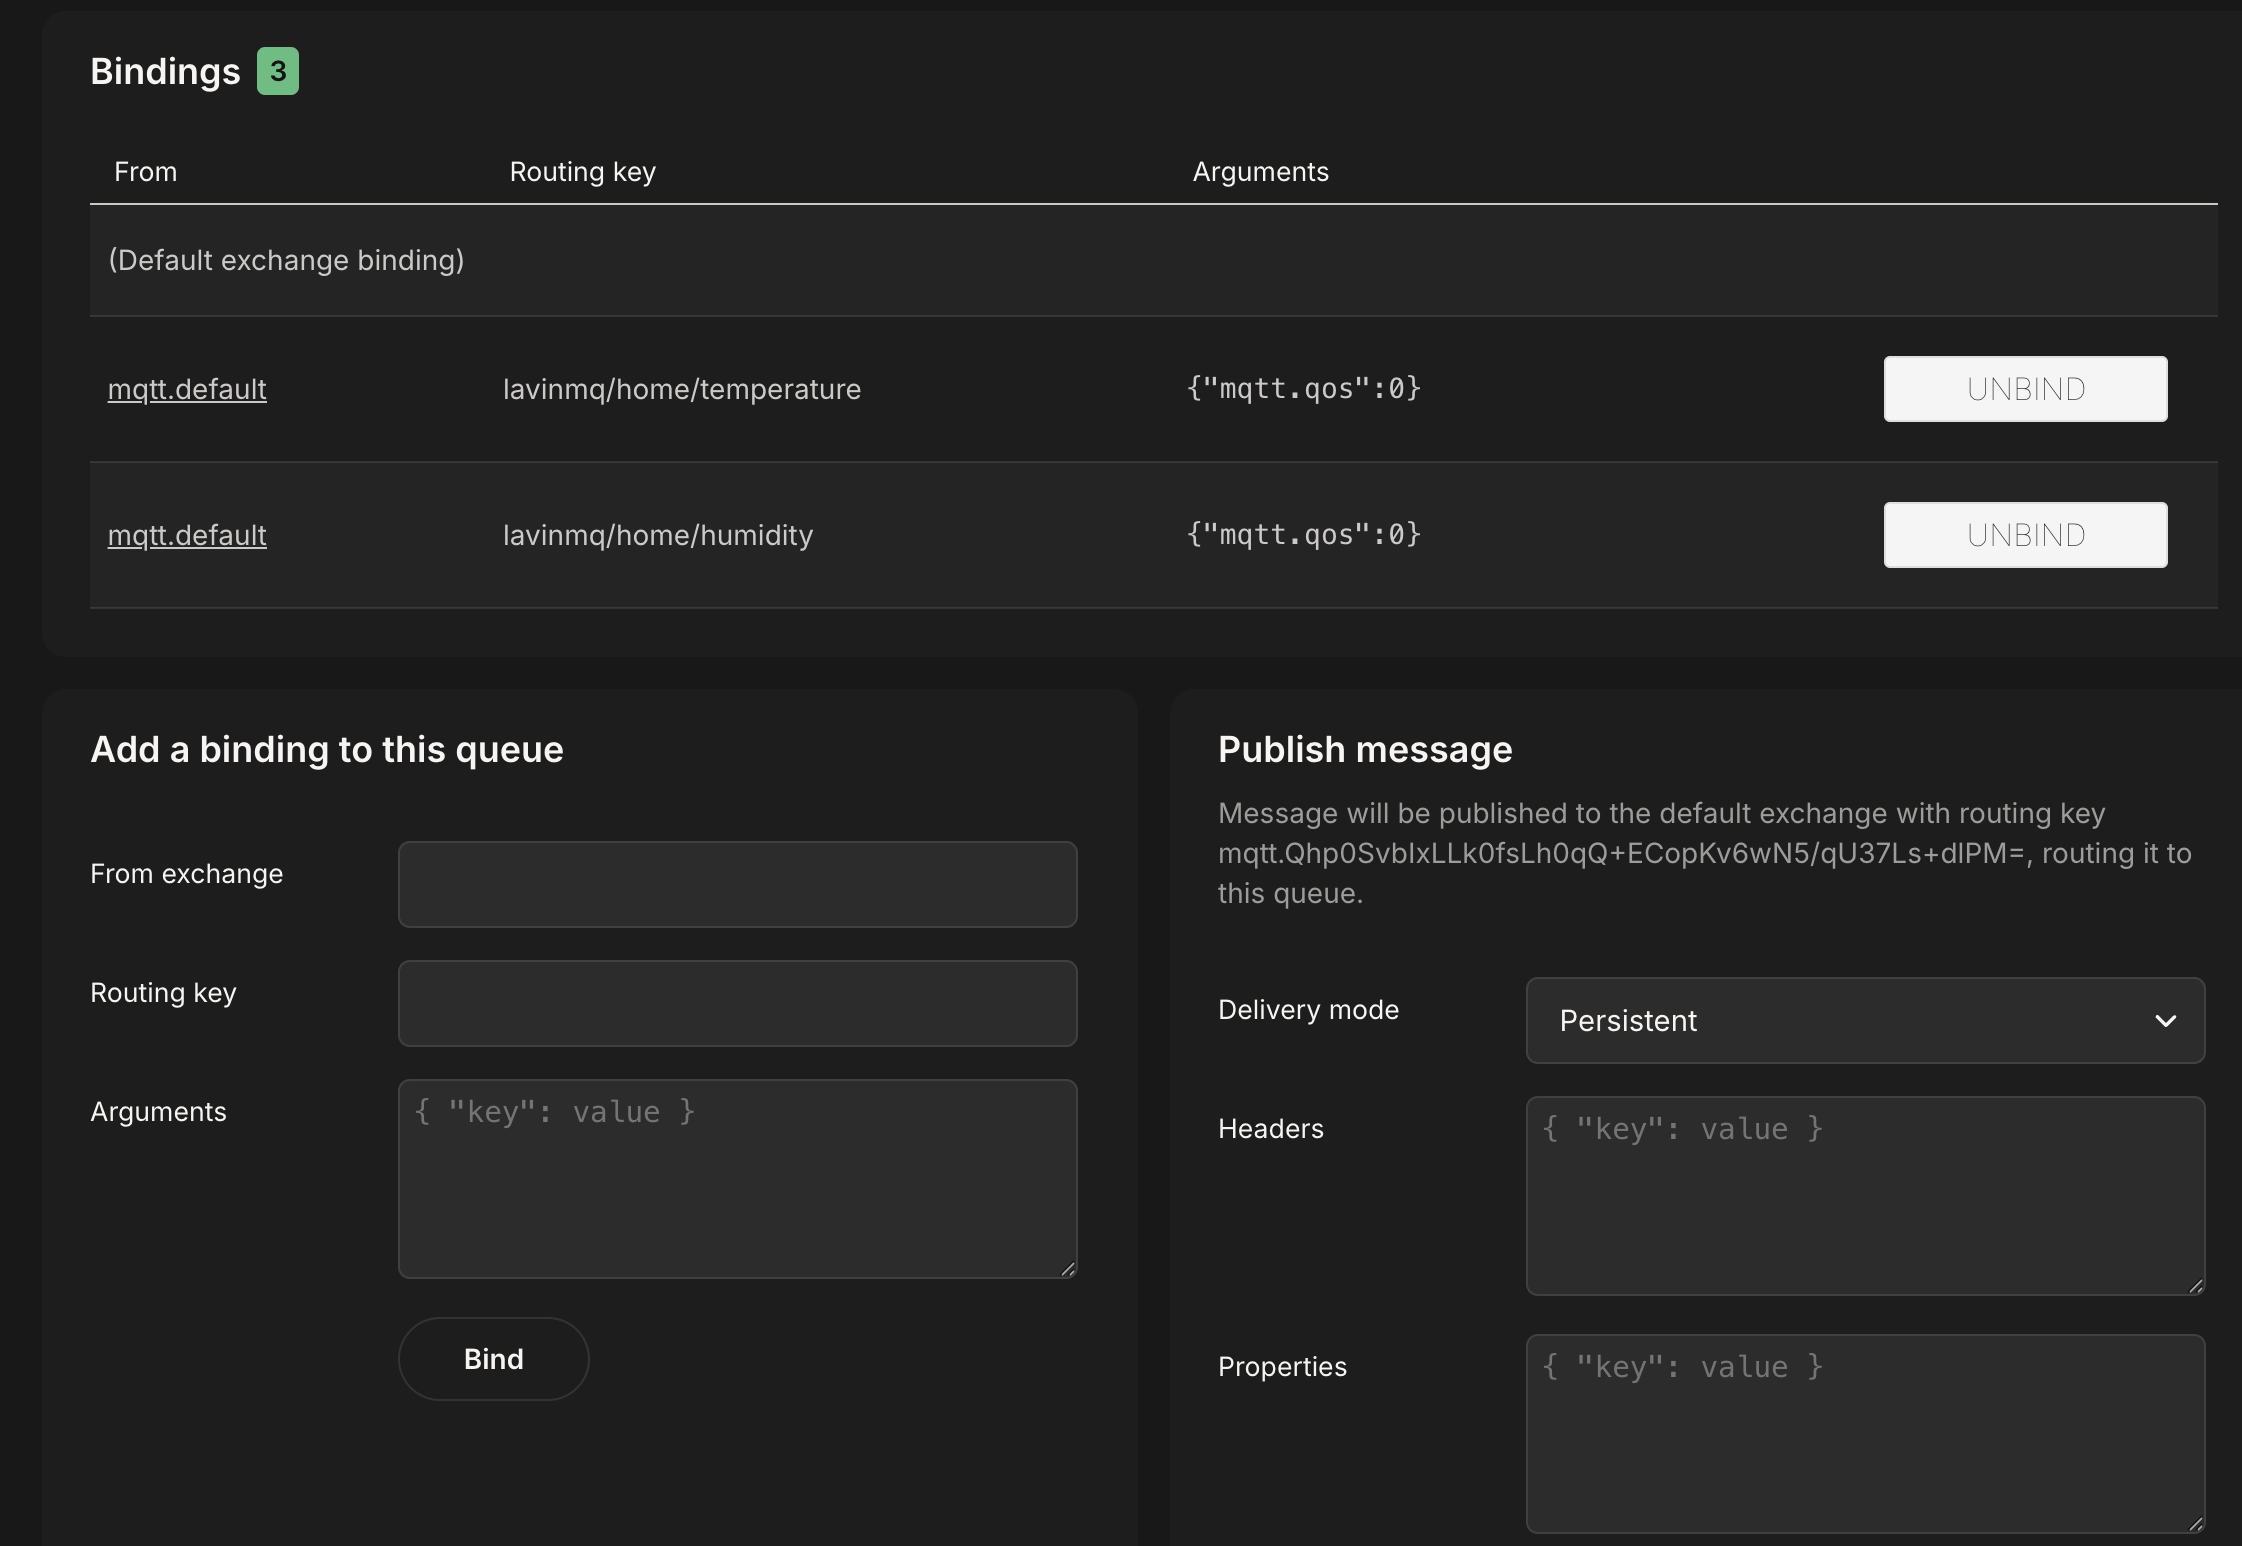Screen dimensions: 2242x1546
Task: Click the Delivery mode label
Action: tap(1309, 1010)
